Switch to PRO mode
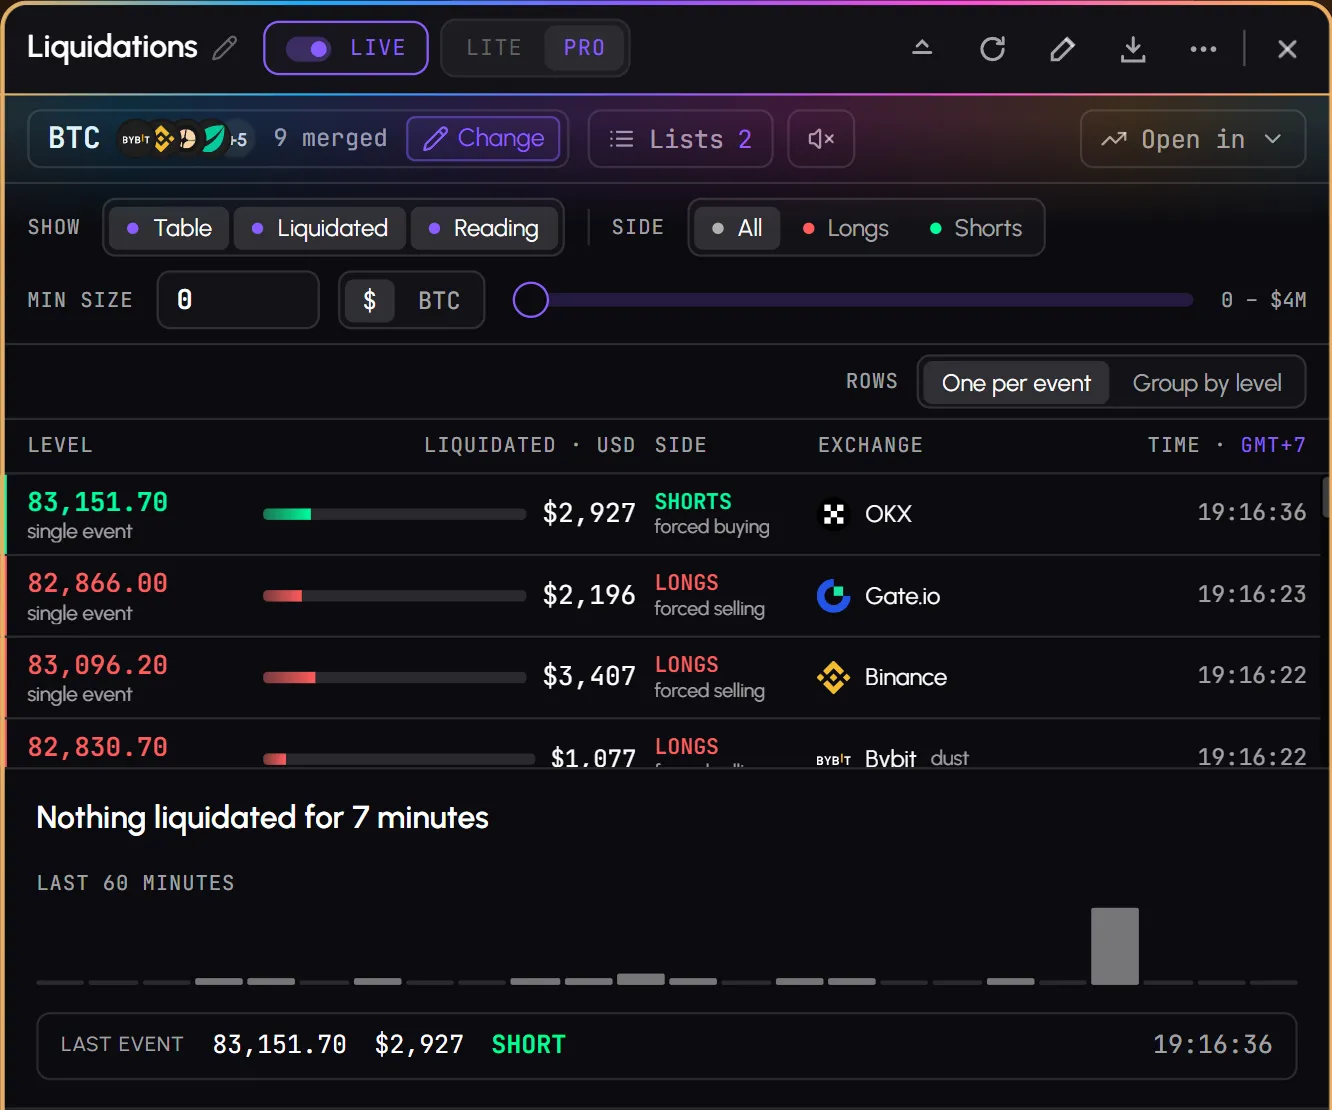The height and width of the screenshot is (1110, 1332). click(584, 48)
